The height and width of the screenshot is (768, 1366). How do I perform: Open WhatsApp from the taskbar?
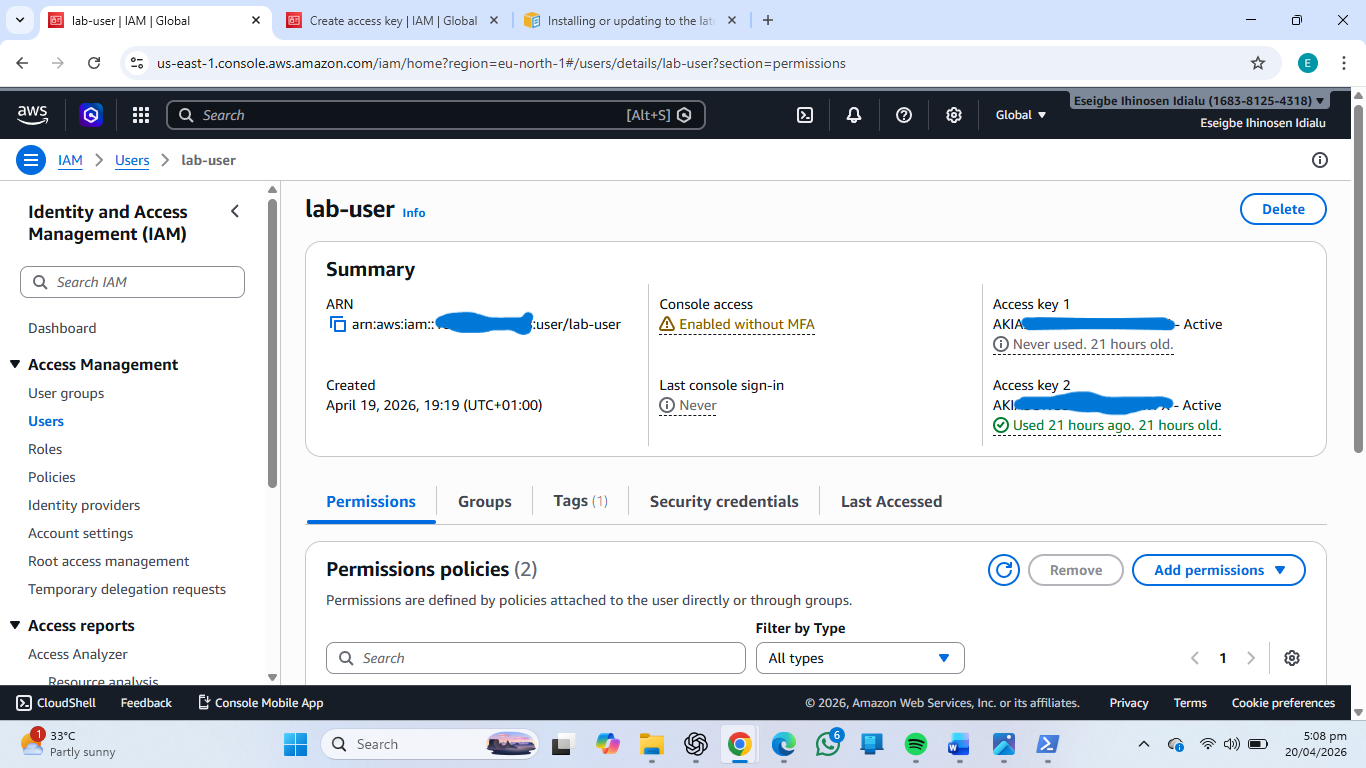(x=828, y=744)
